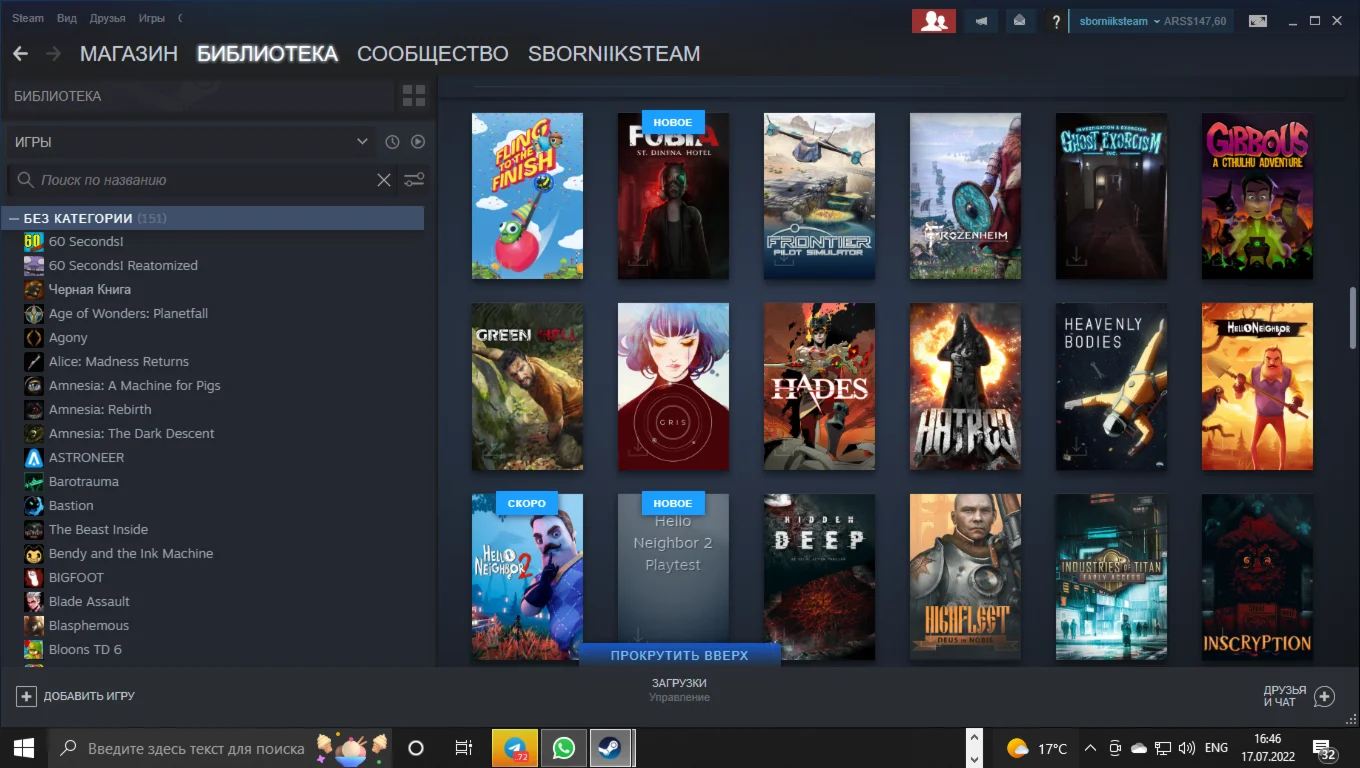The image size is (1360, 768).
Task: Click the Bastion game icon
Action: point(33,505)
